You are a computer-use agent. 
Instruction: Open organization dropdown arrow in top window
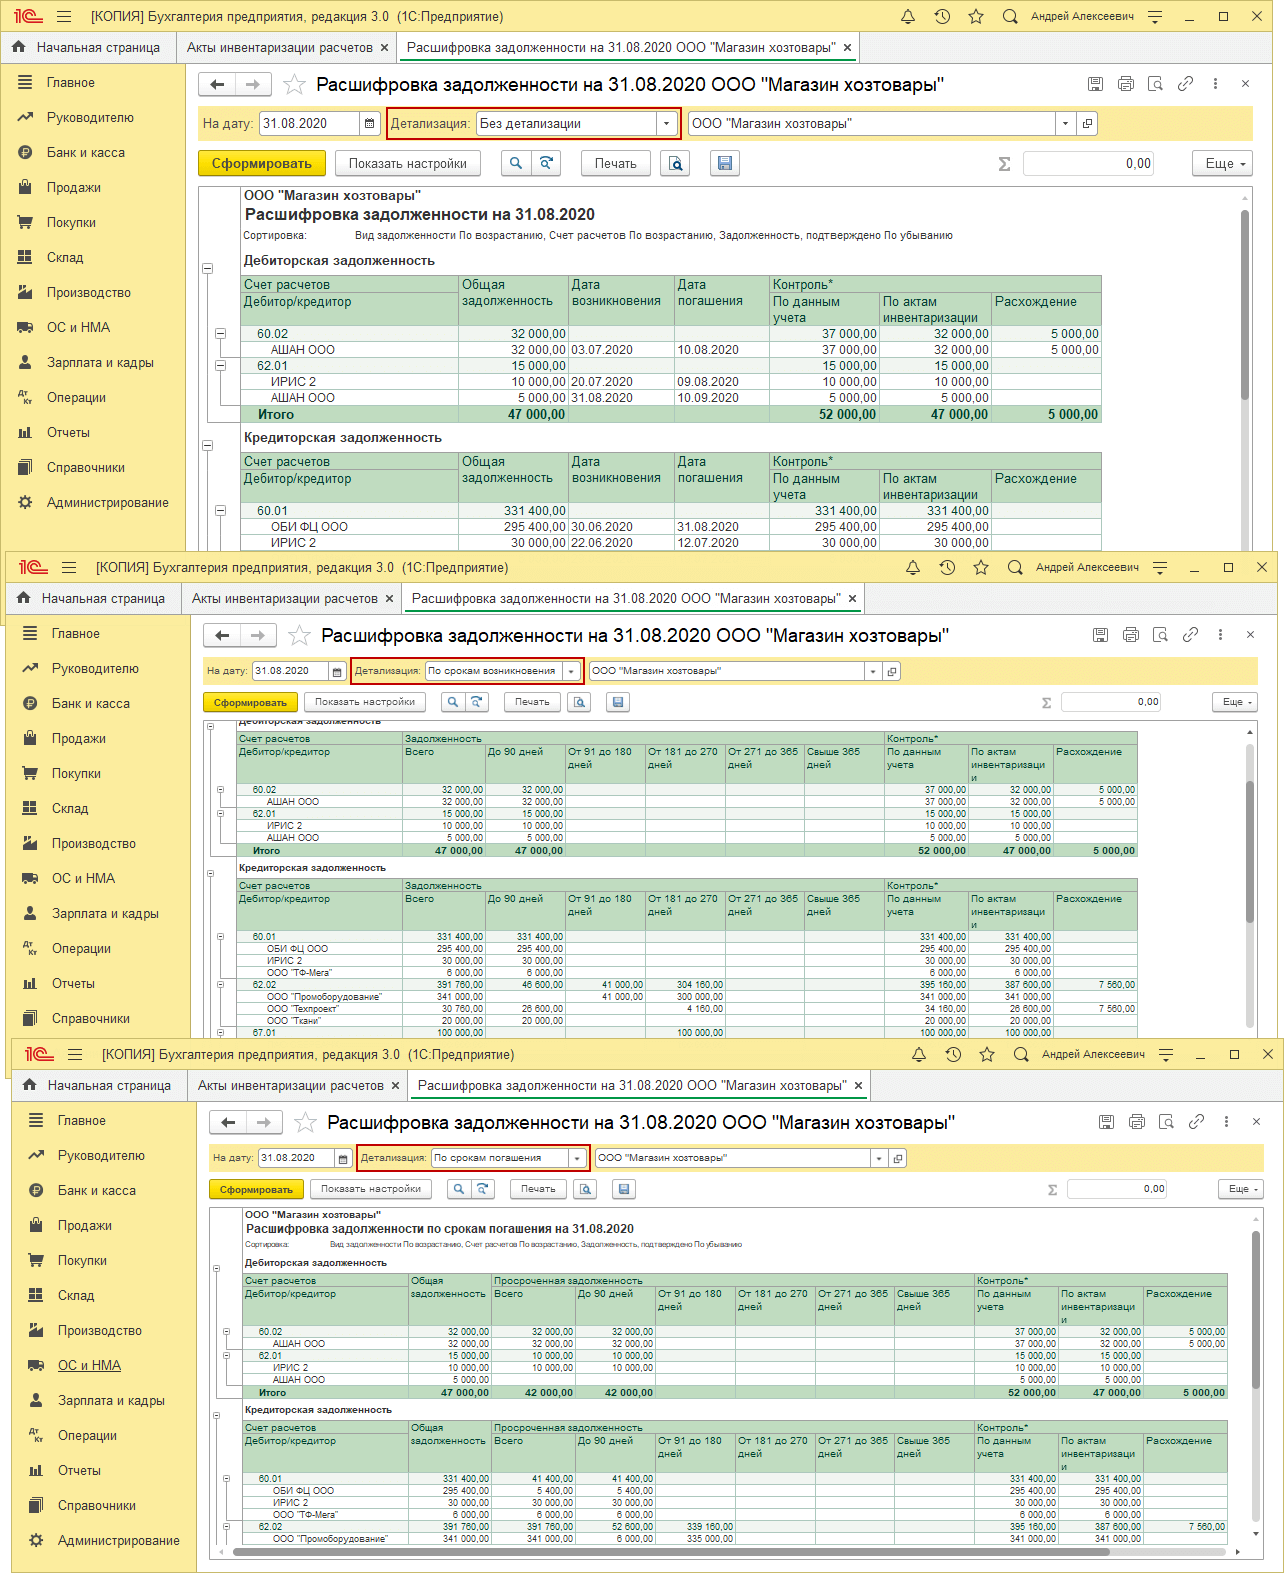pyautogui.click(x=1066, y=124)
